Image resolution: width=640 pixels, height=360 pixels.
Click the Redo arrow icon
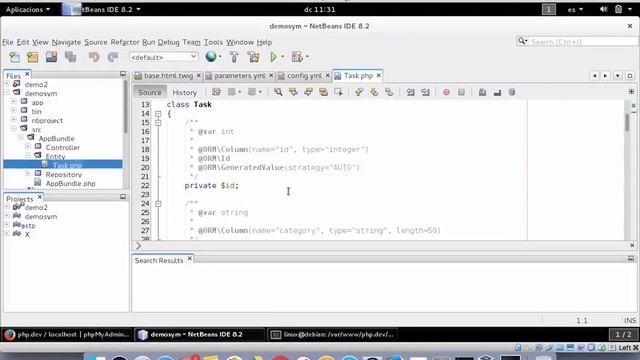[x=113, y=57]
